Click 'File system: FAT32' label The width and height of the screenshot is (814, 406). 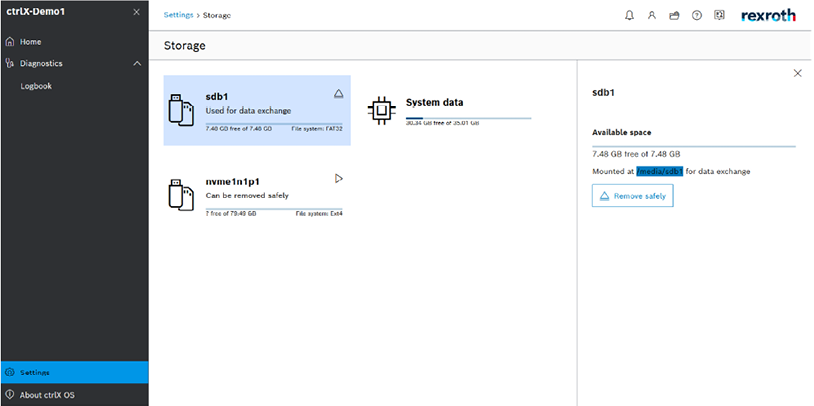tap(317, 128)
